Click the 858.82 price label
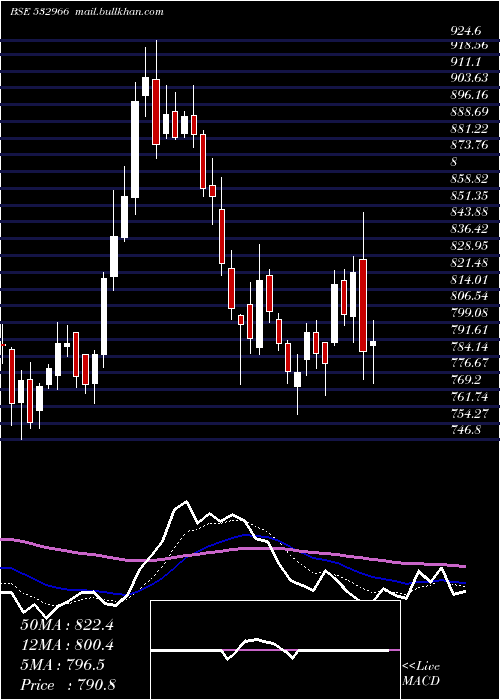This screenshot has height=700, width=500. [x=469, y=179]
